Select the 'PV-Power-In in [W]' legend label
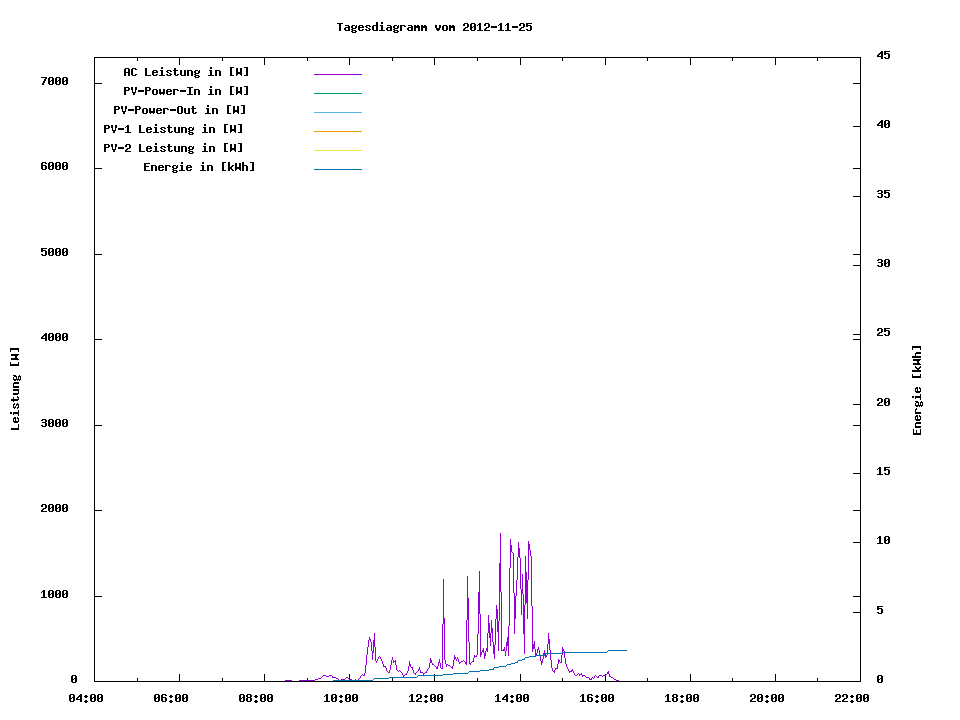Image resolution: width=960 pixels, height=720 pixels. tap(186, 91)
